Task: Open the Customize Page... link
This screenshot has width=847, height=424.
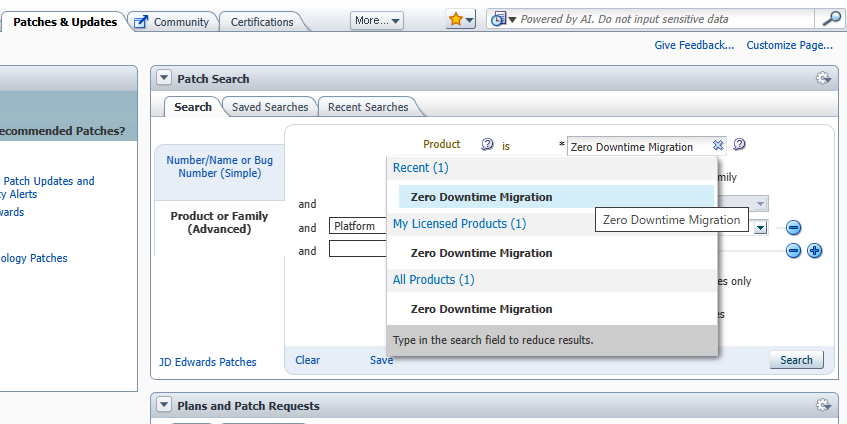Action: point(789,45)
